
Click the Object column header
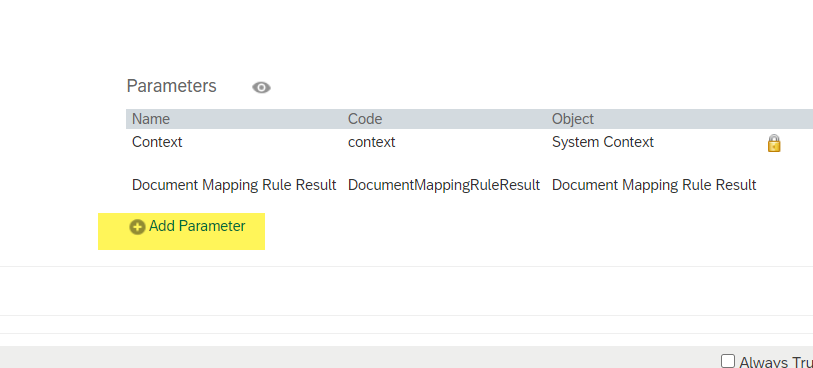(573, 119)
